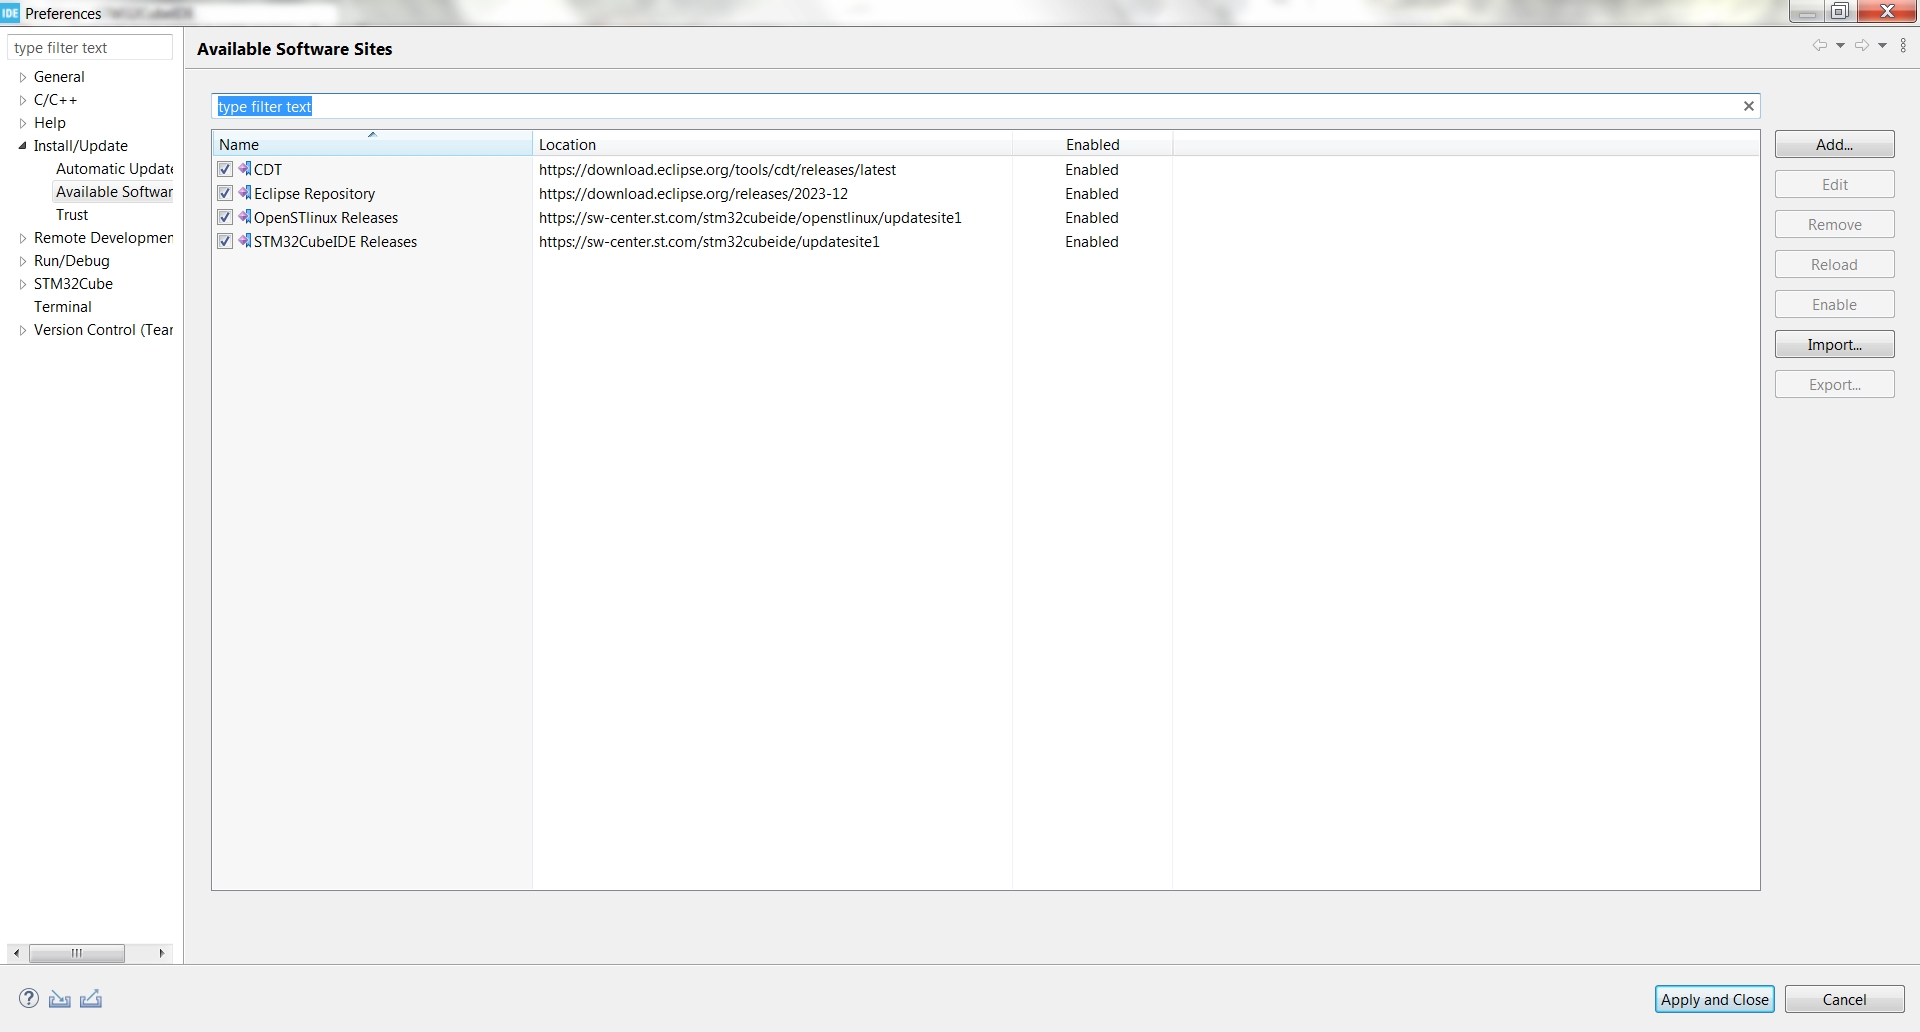Collapse the Install/Update tree node
This screenshot has width=1920, height=1032.
click(23, 146)
